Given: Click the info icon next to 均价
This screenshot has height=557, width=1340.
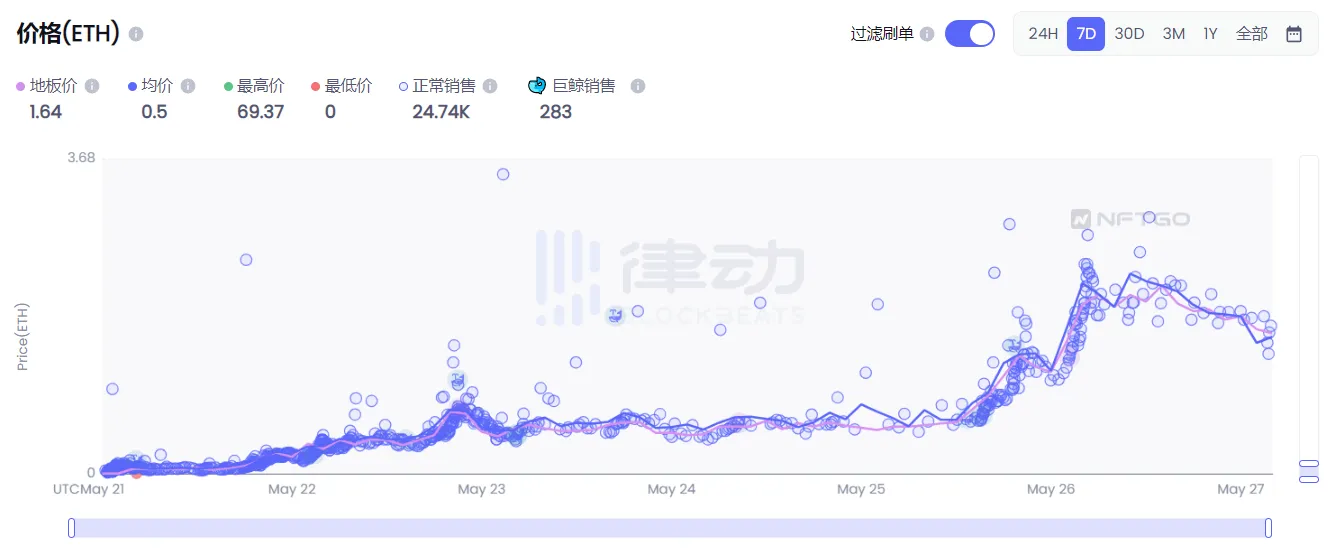Looking at the screenshot, I should [x=187, y=86].
